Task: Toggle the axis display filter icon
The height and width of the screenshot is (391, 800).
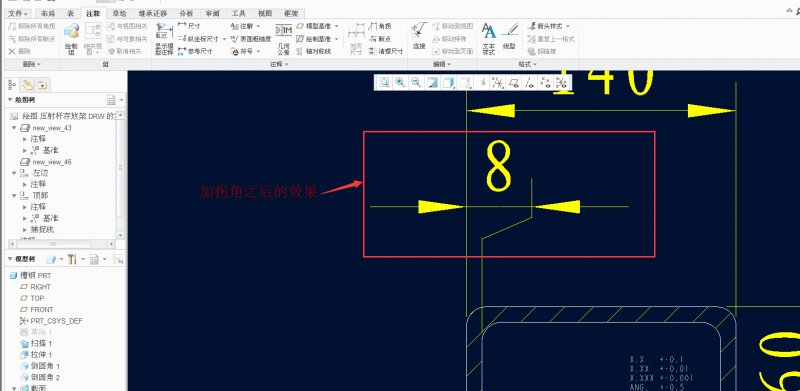Action: pyautogui.click(x=530, y=83)
